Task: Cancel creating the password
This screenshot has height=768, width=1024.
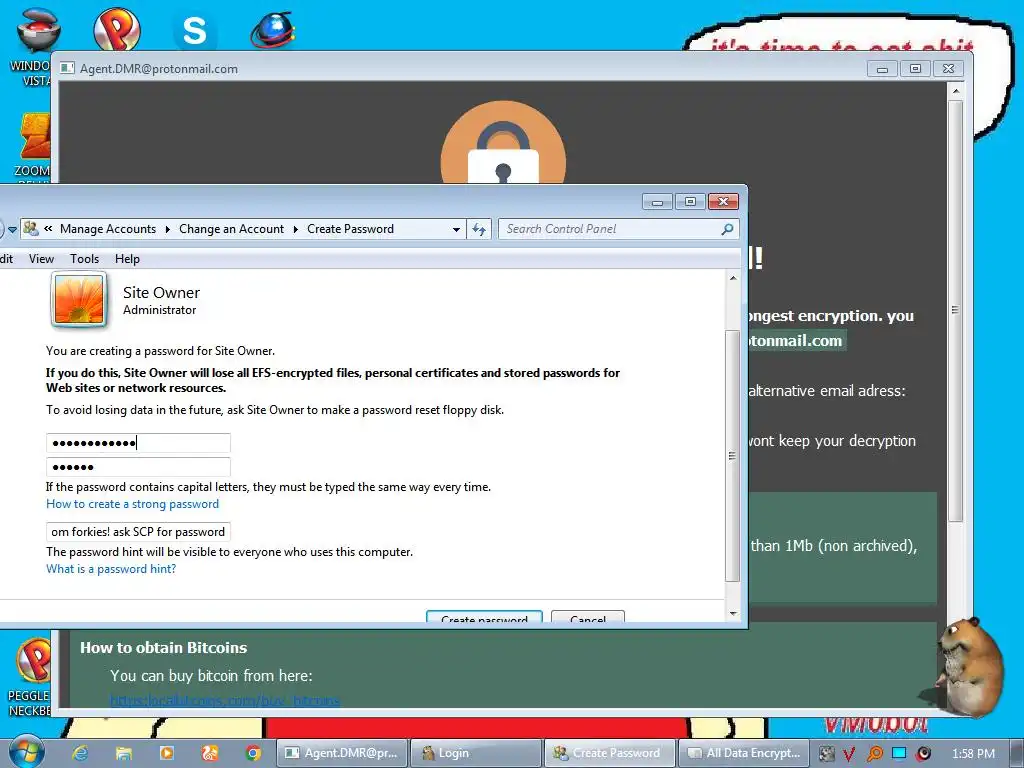Action: (588, 617)
